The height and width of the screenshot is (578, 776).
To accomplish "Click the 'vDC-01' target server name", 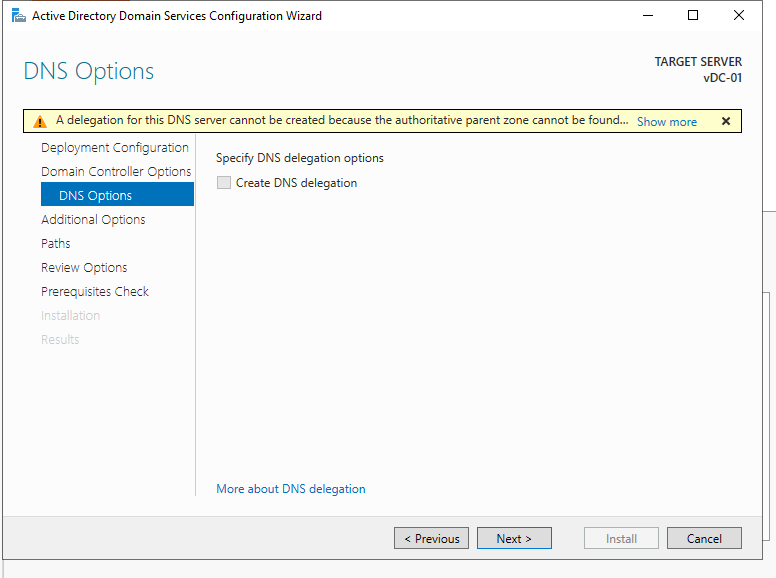I will [722, 78].
